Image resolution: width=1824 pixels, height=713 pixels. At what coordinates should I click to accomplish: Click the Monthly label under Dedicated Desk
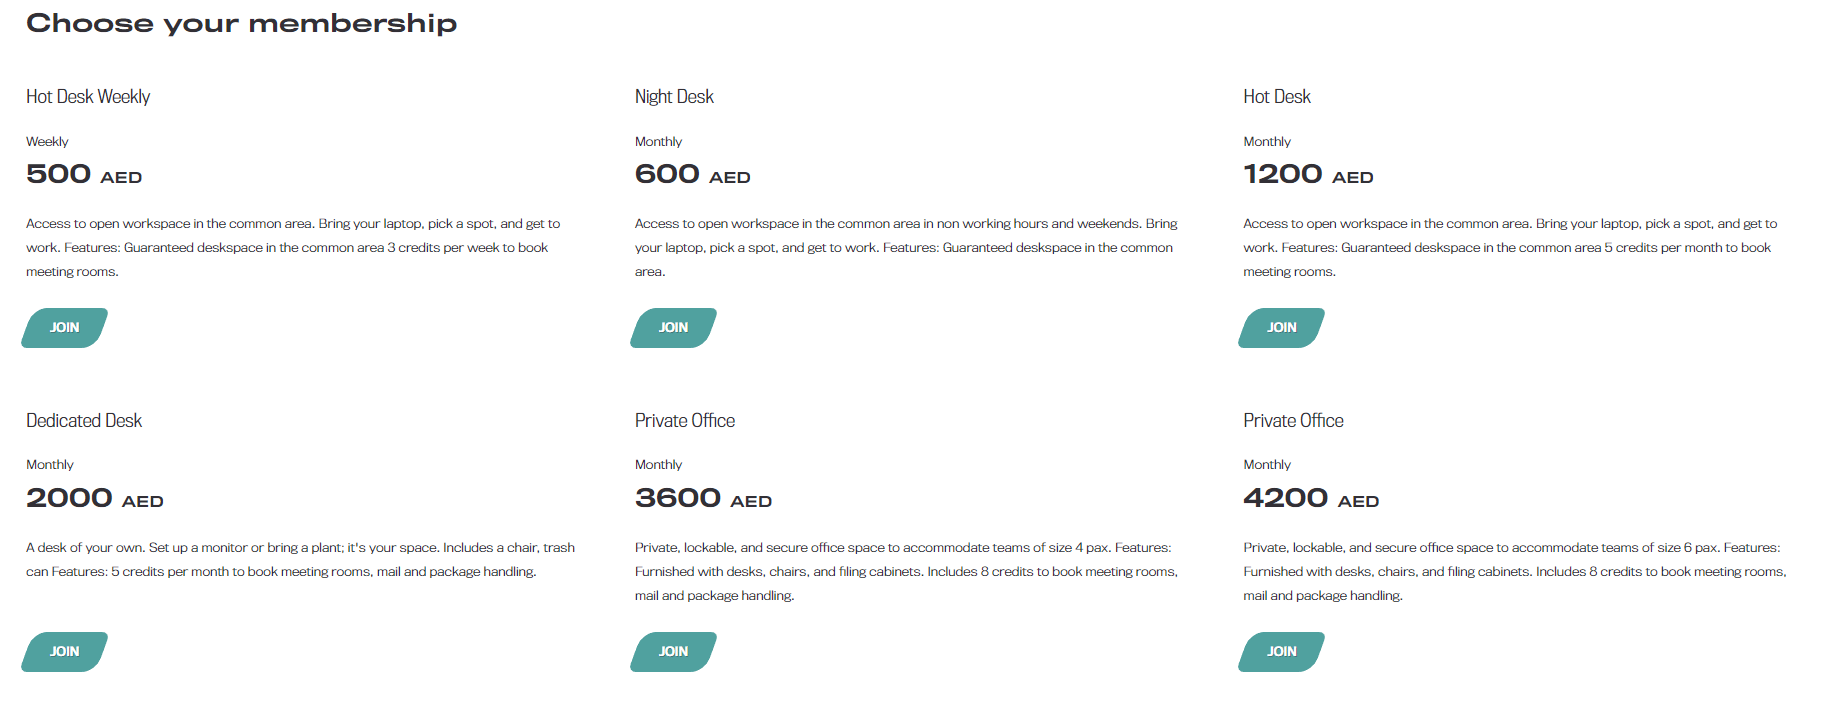(x=50, y=464)
